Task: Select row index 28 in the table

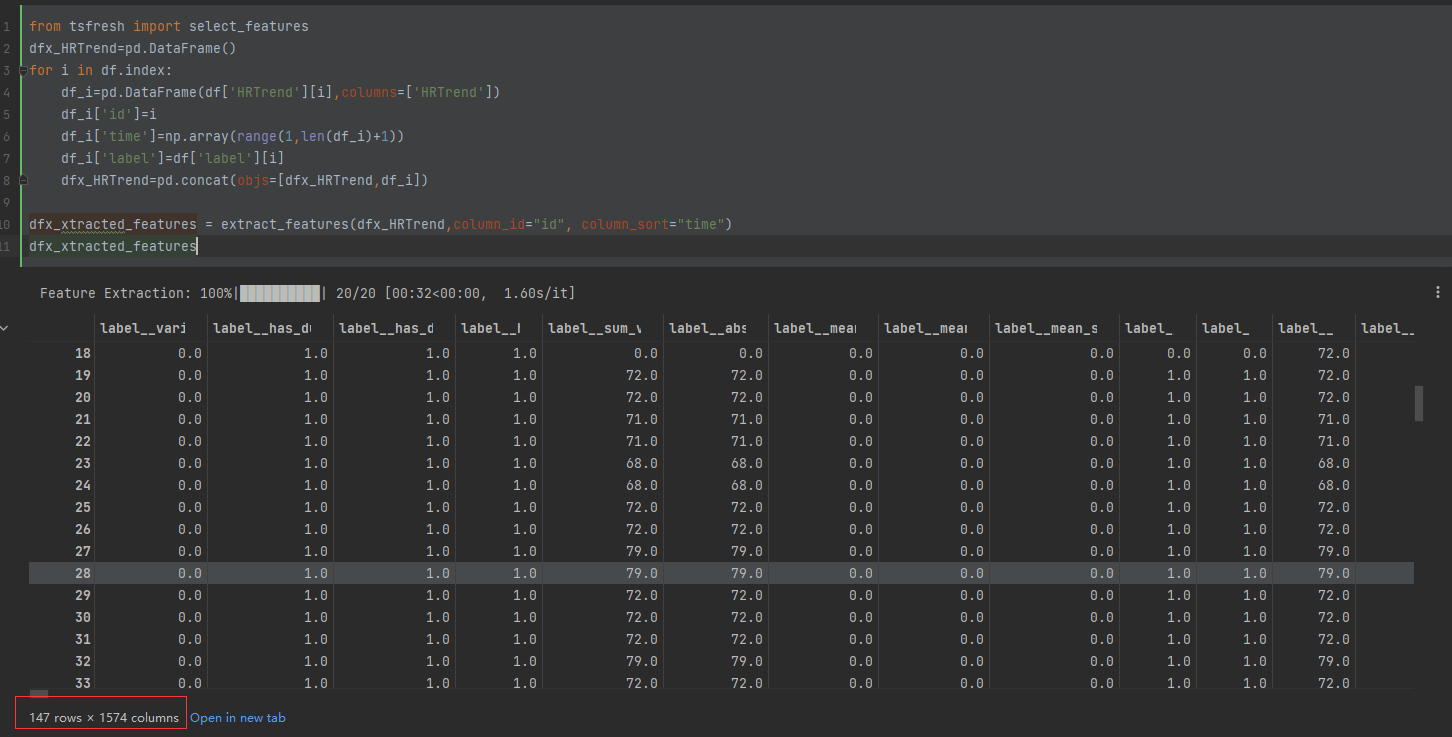Action: (82, 573)
